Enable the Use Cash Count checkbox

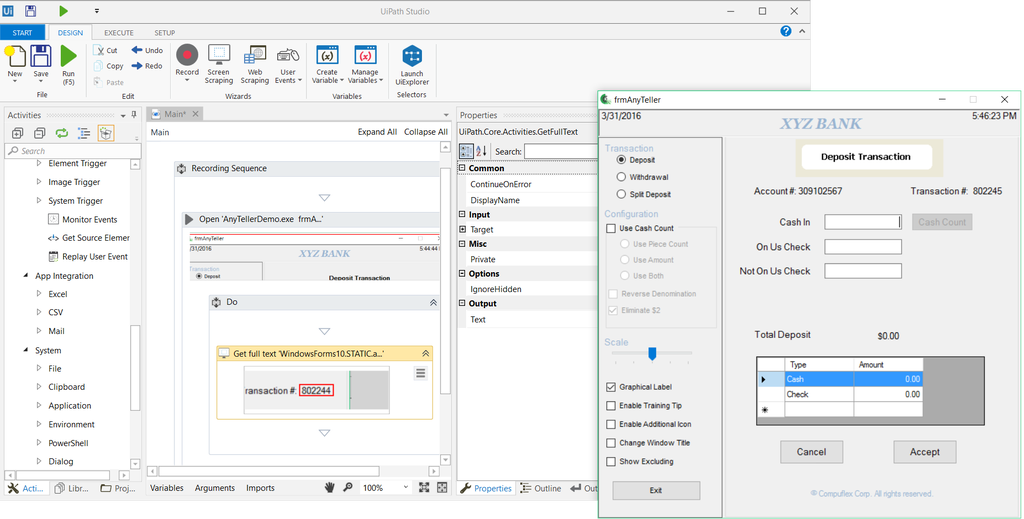tap(611, 229)
